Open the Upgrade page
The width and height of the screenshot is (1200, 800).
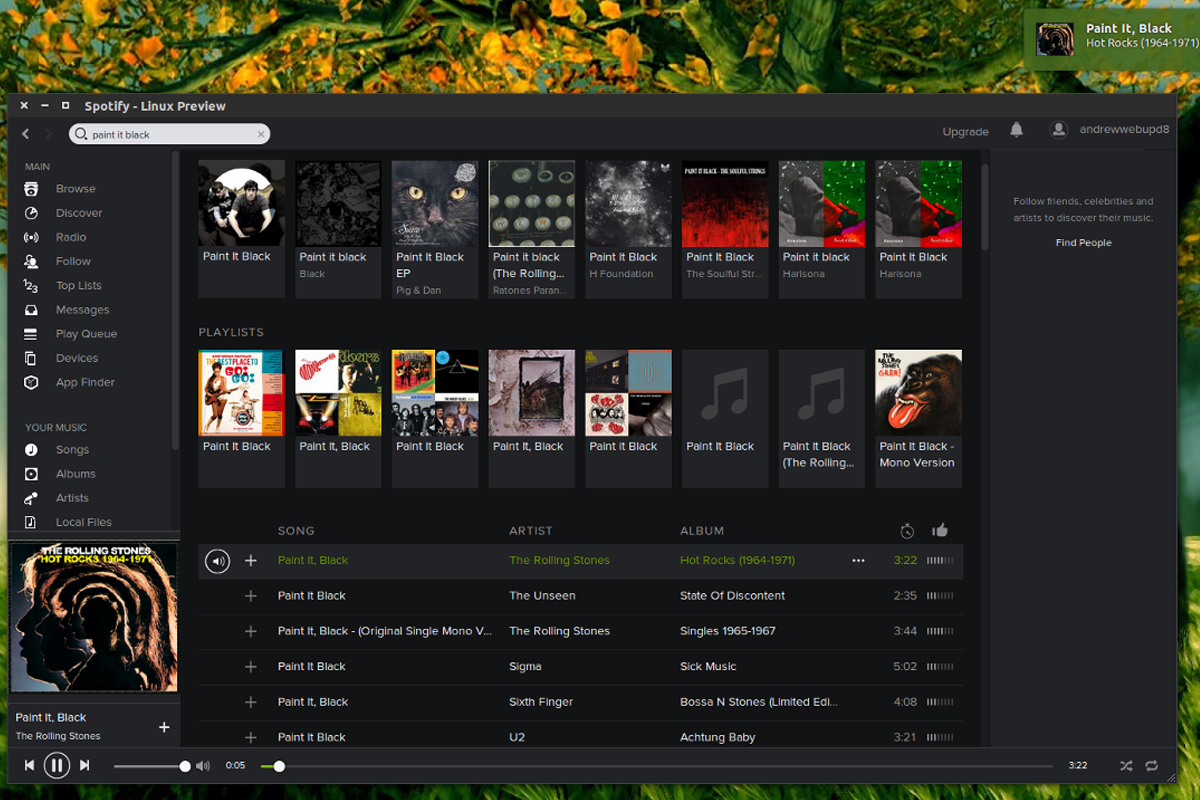point(965,131)
